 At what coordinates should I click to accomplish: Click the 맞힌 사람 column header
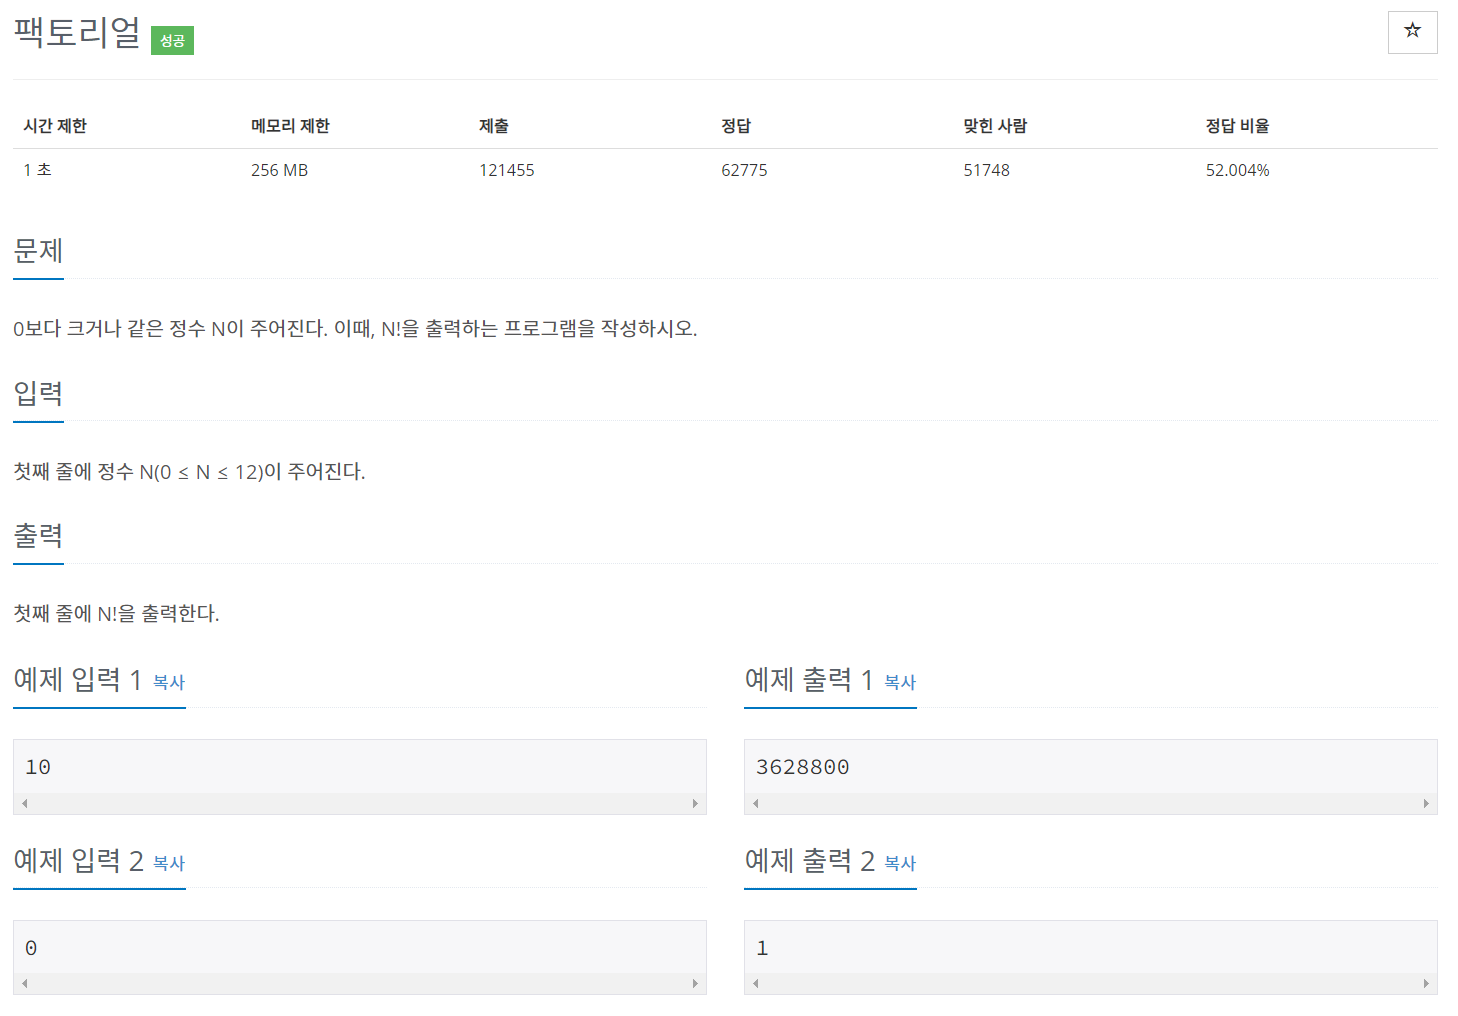[995, 126]
